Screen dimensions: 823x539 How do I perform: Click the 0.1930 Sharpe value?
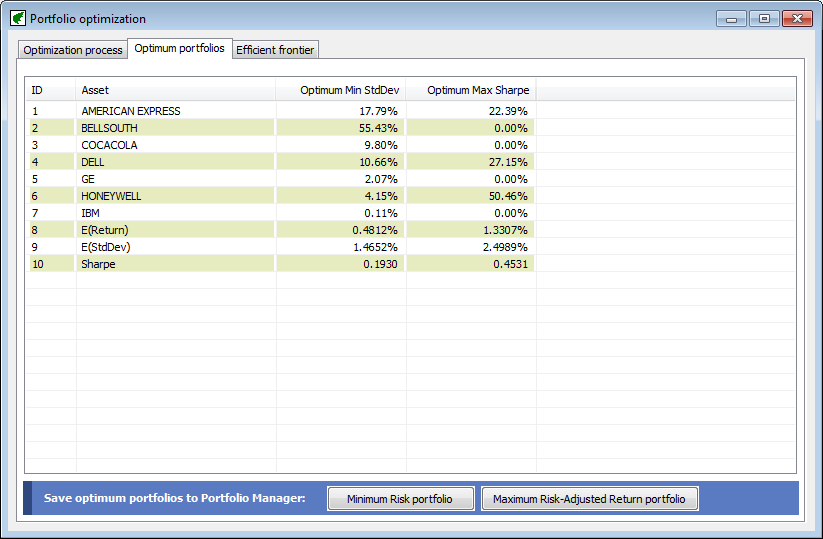[x=381, y=264]
